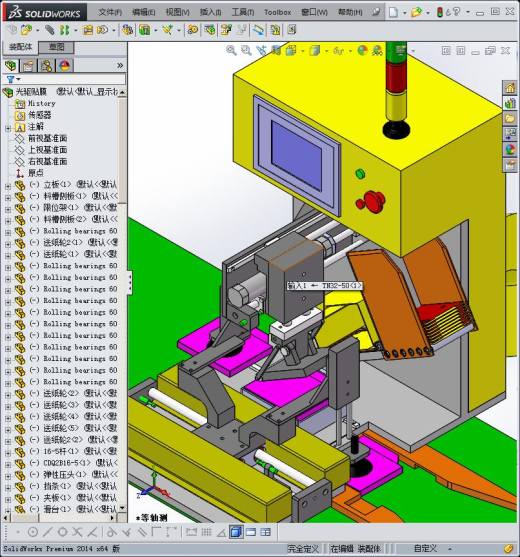Click the Mate paperclip icon
Screen dimensions: 520x557
coord(49,30)
